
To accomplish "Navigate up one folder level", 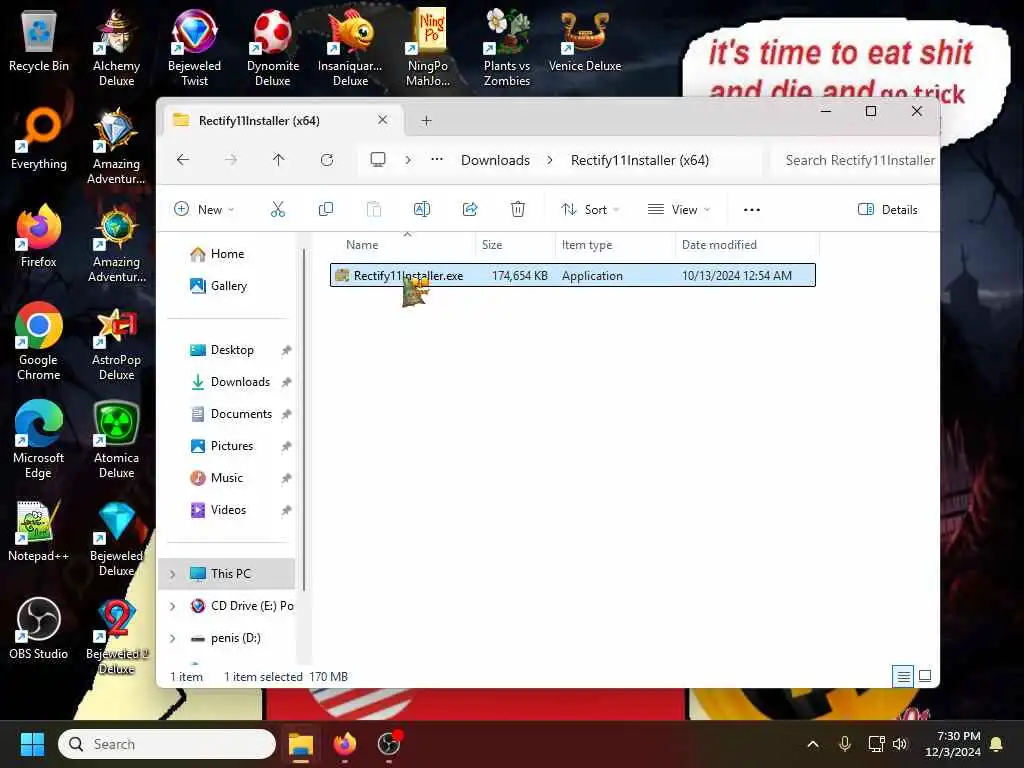I will click(x=278, y=159).
